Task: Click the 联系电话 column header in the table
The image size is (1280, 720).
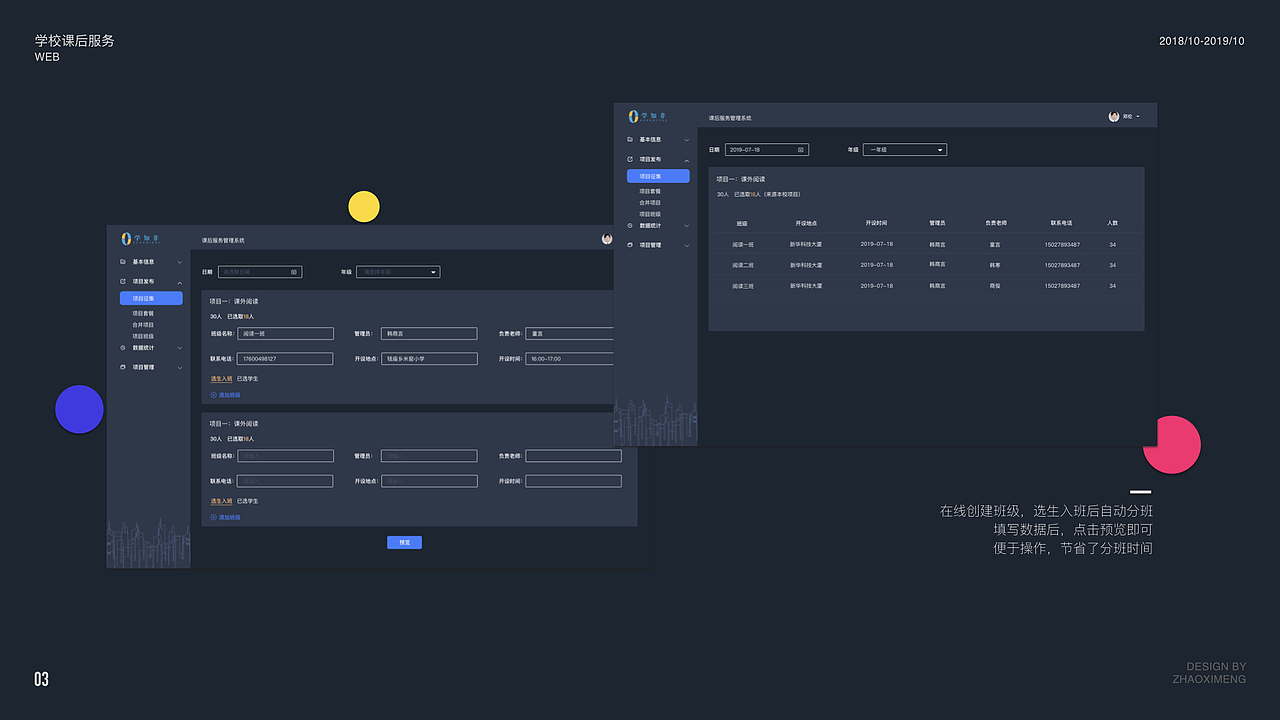Action: point(1061,223)
